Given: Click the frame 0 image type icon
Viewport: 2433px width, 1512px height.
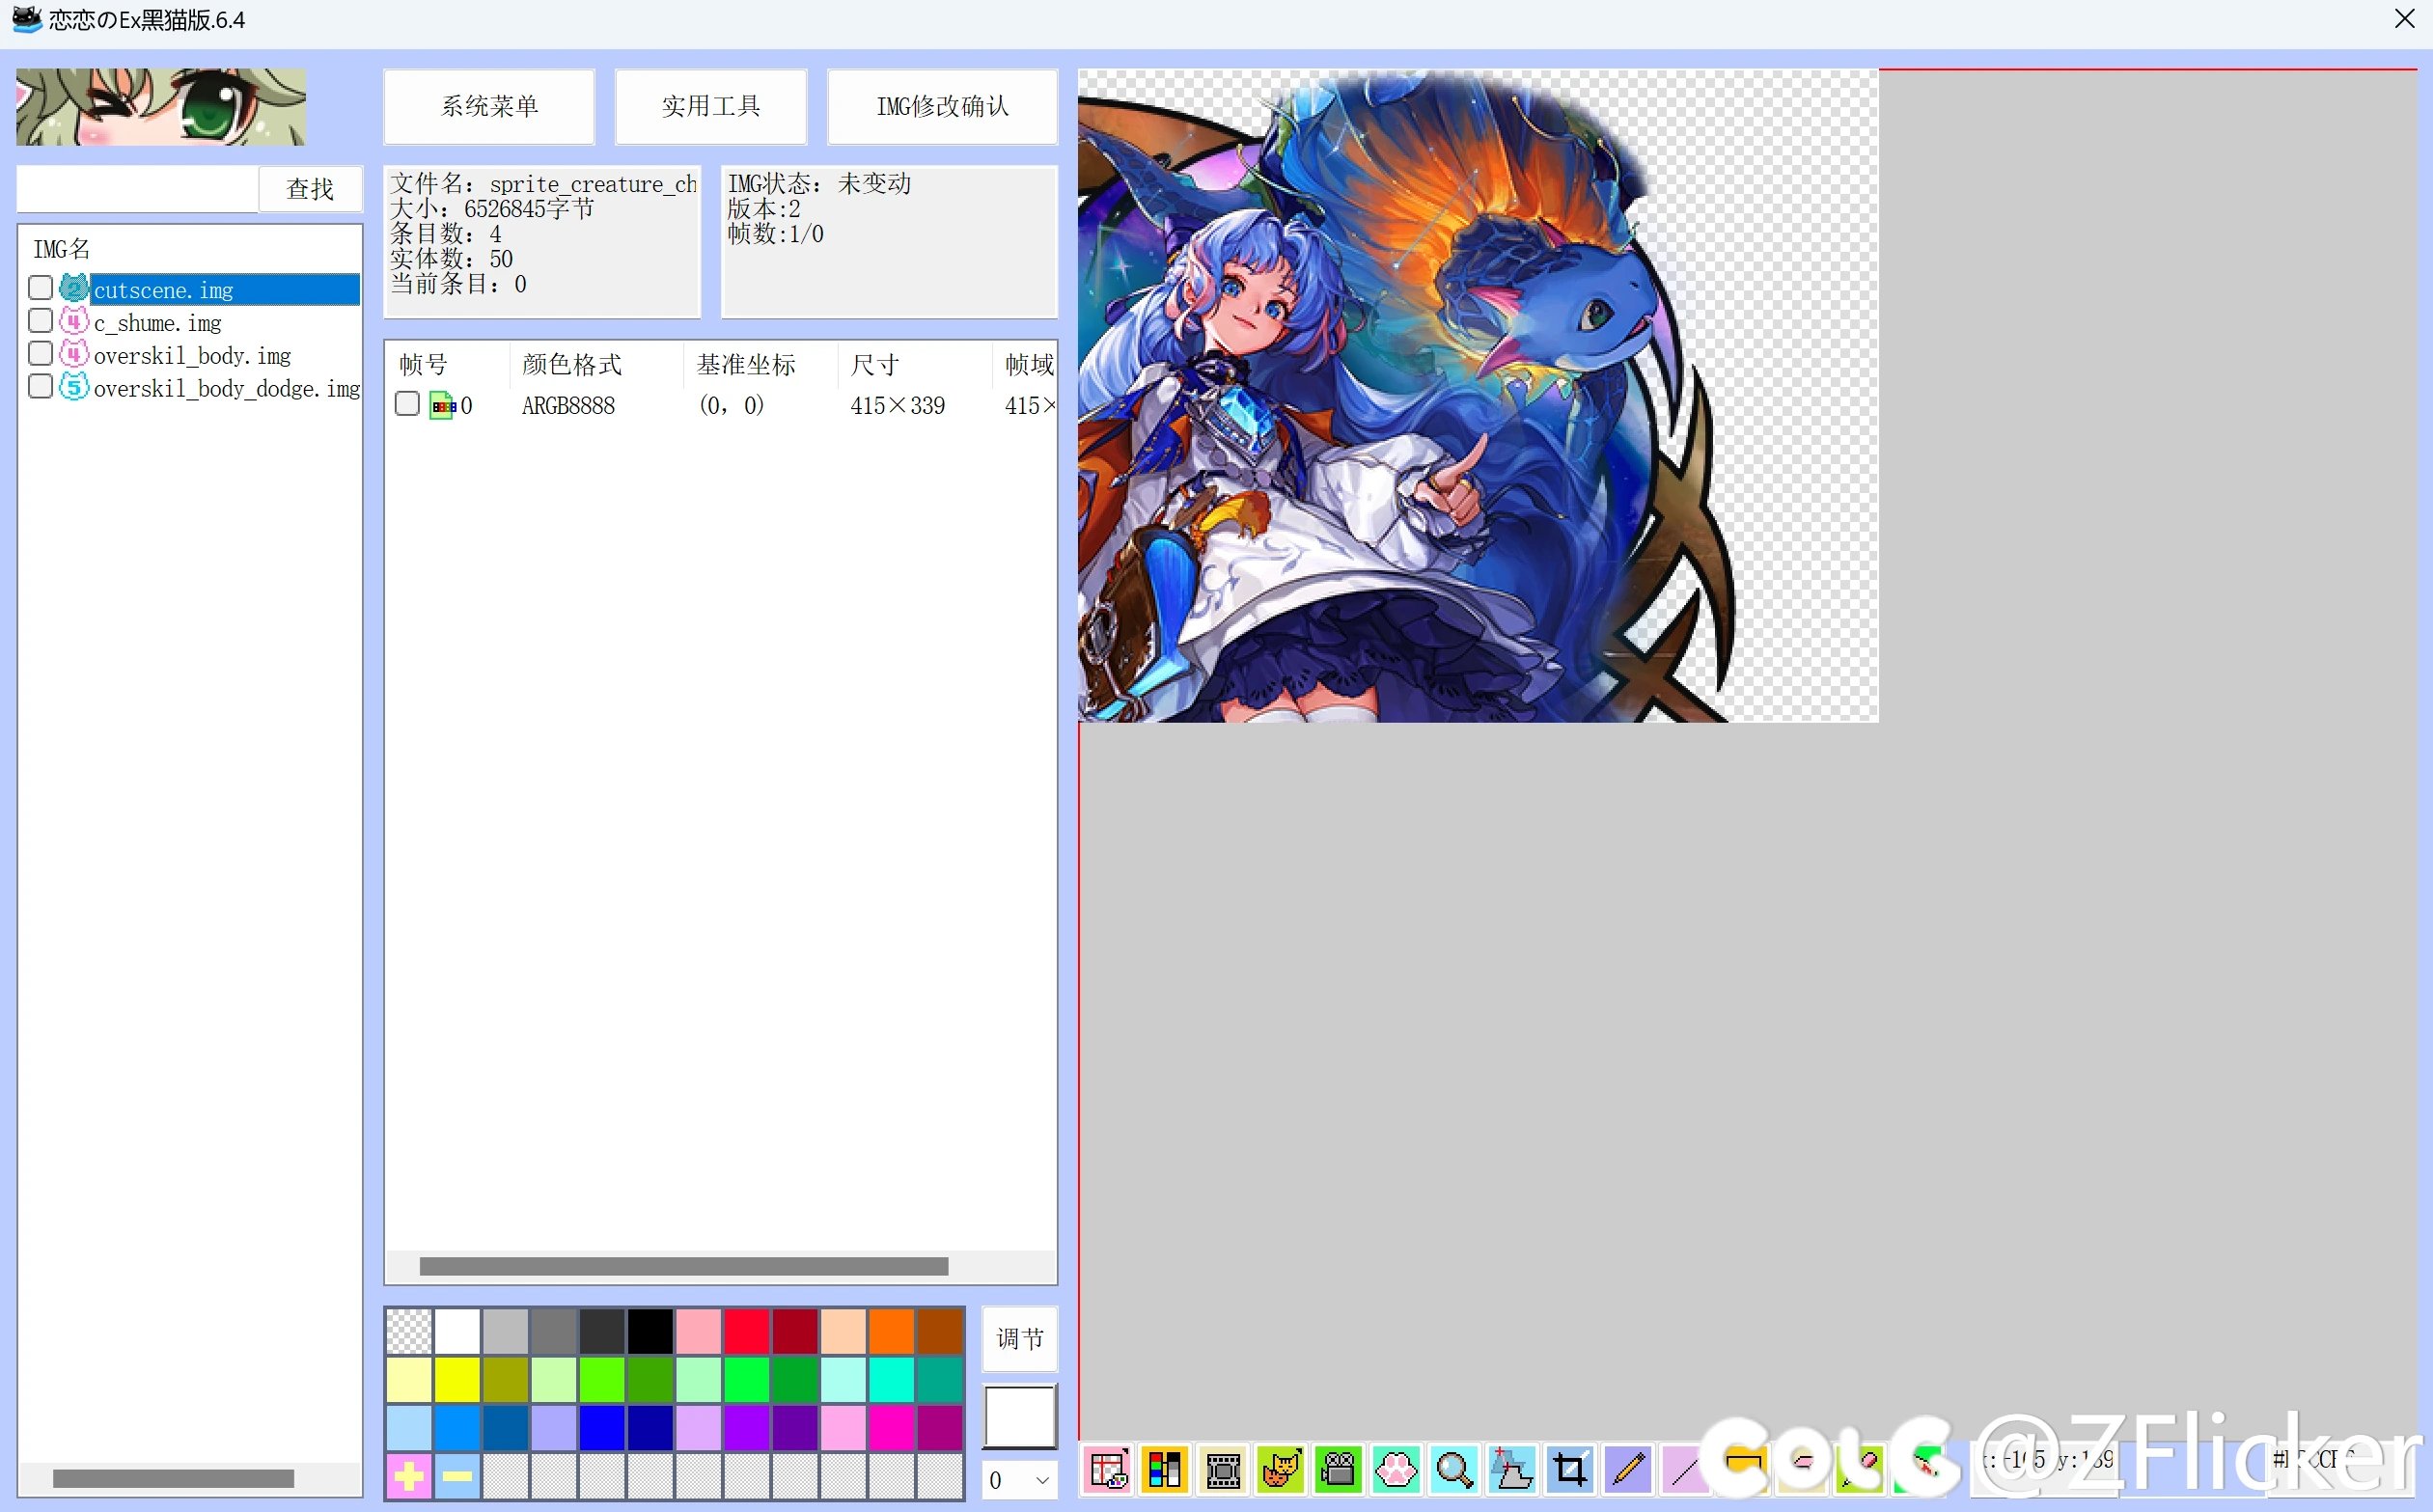Looking at the screenshot, I should click(x=443, y=405).
